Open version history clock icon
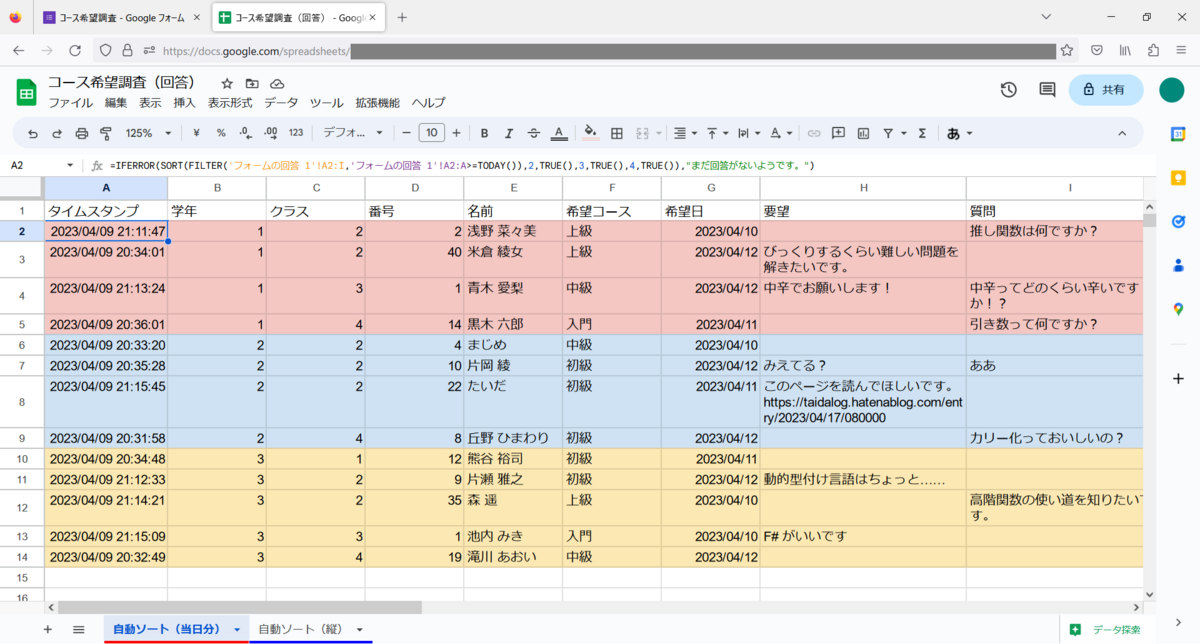Image resolution: width=1200 pixels, height=644 pixels. (1009, 90)
